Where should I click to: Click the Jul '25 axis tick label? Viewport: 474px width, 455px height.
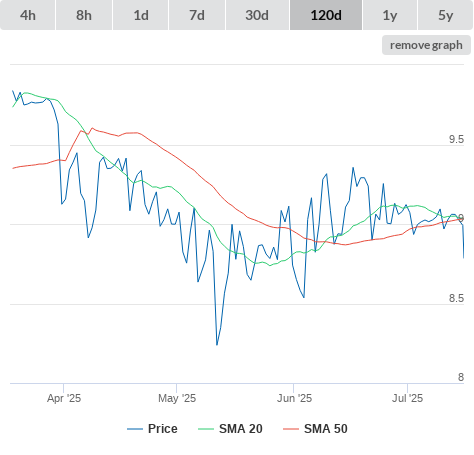click(407, 398)
